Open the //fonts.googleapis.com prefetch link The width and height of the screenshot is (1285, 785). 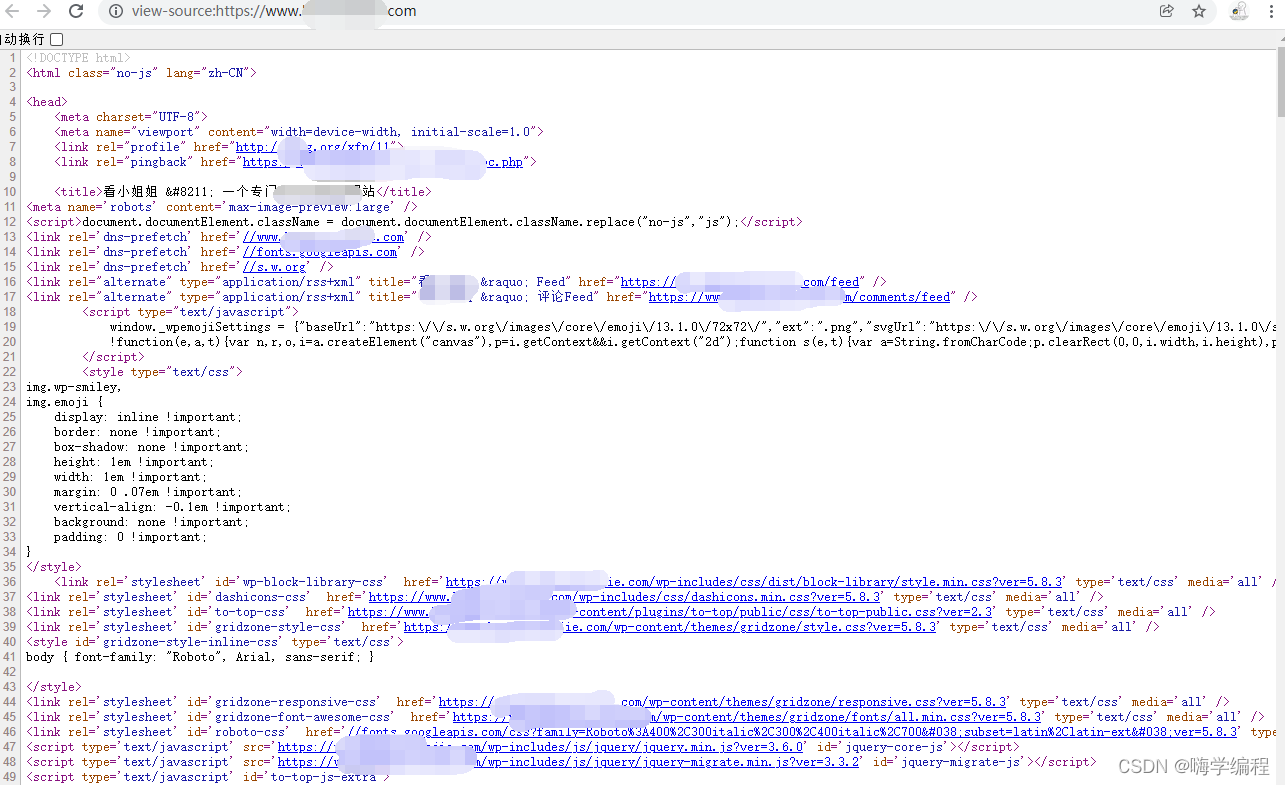point(319,252)
